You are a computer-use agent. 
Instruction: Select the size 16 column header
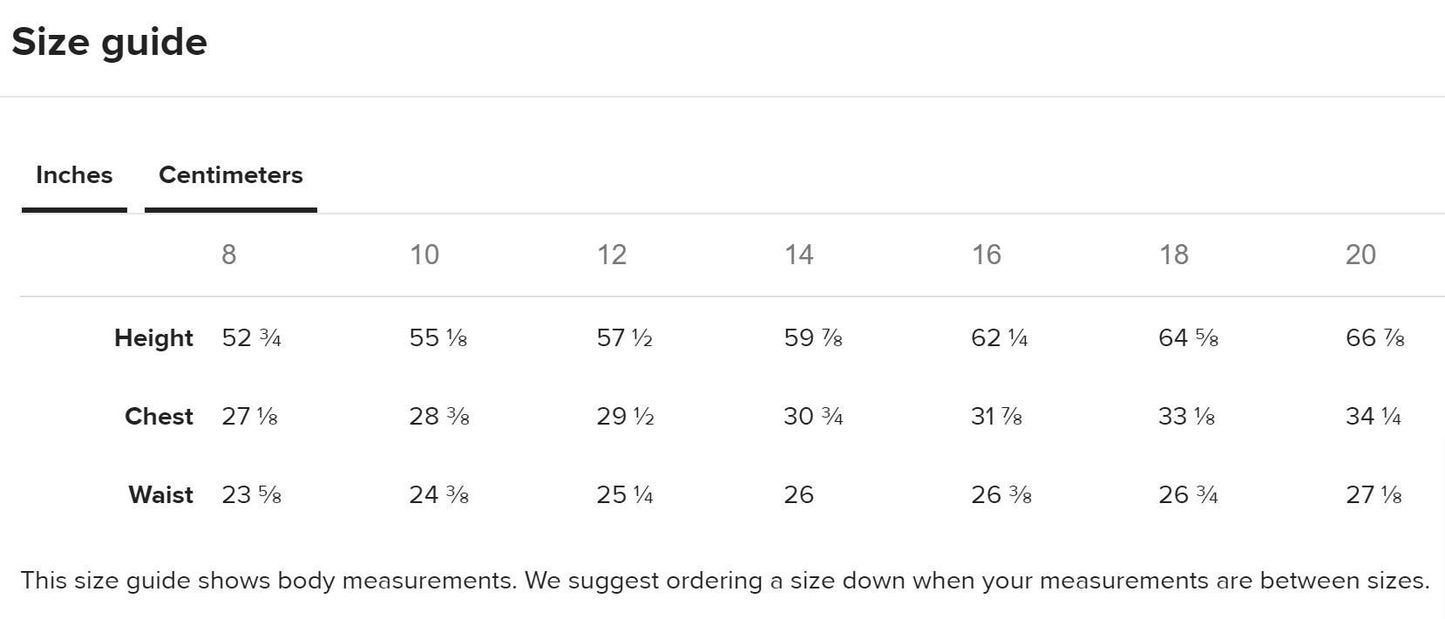tap(986, 255)
